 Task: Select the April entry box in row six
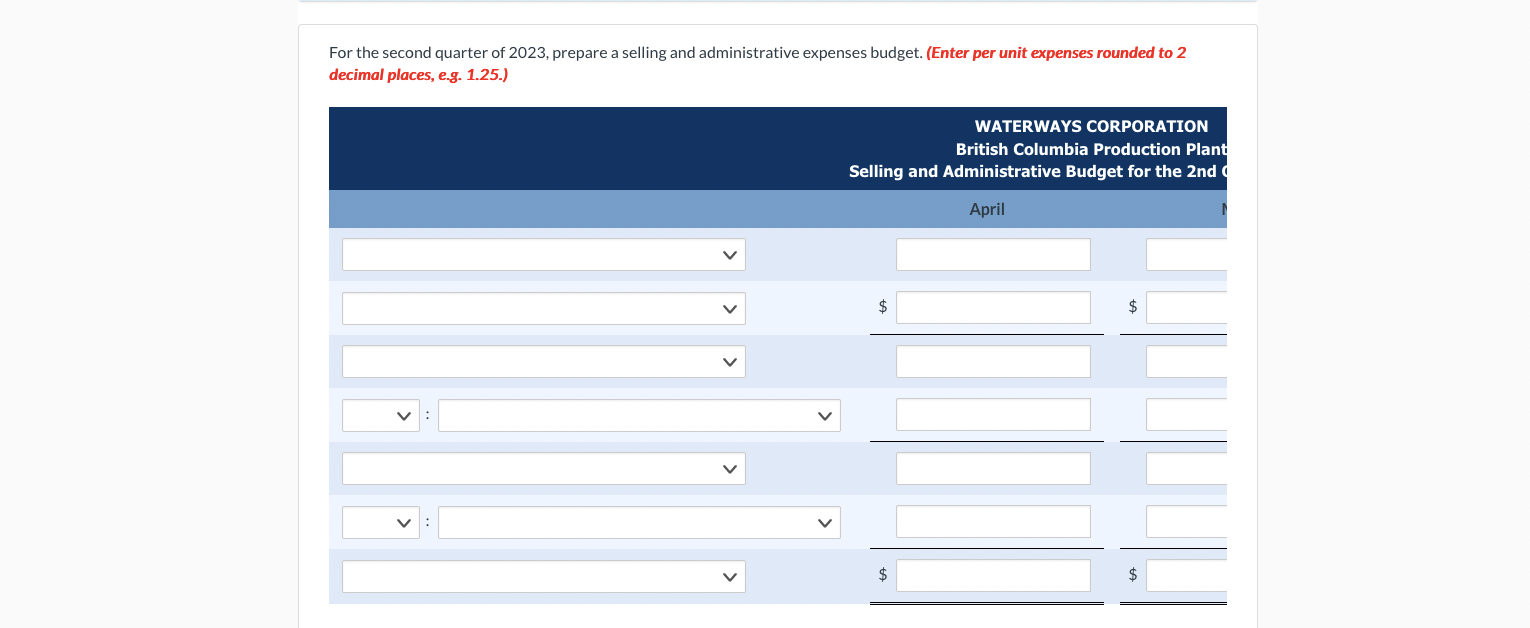coord(993,521)
